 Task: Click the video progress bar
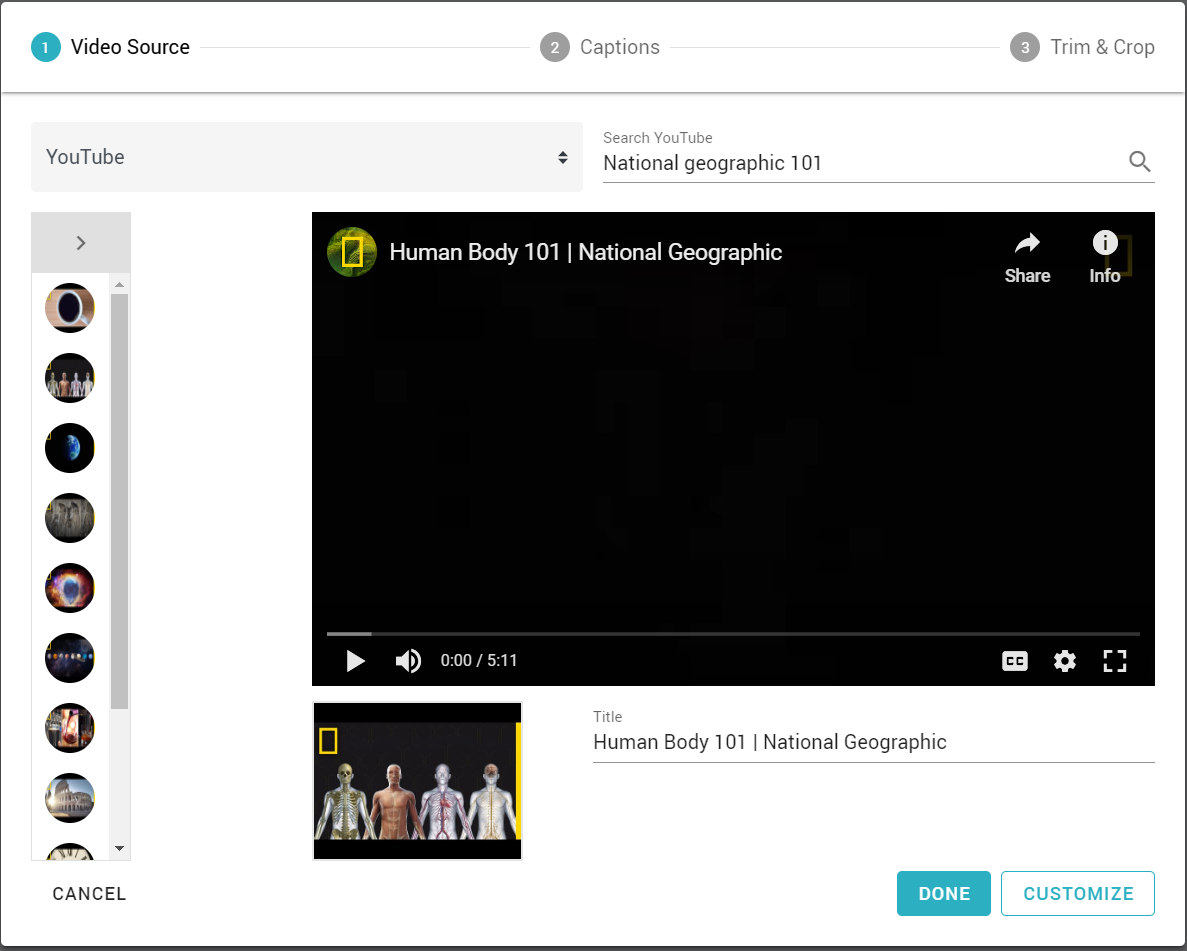pyautogui.click(x=734, y=634)
